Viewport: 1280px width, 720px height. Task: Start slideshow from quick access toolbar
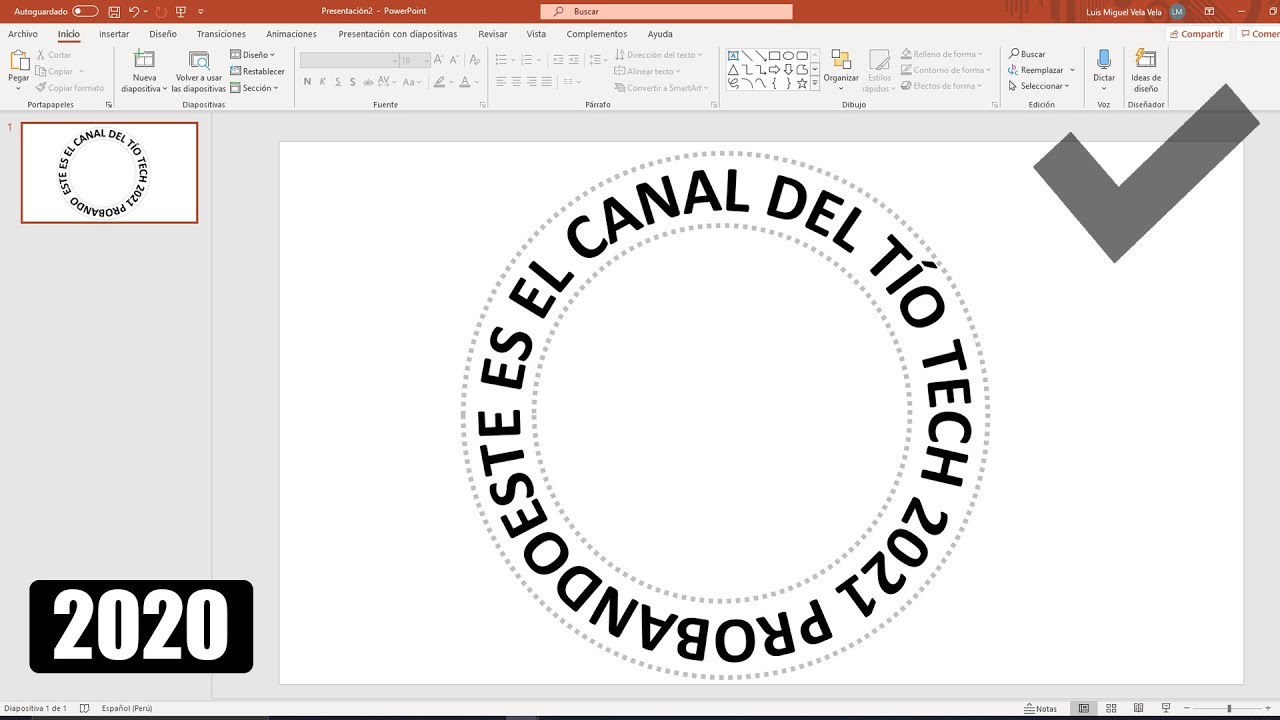(x=181, y=11)
